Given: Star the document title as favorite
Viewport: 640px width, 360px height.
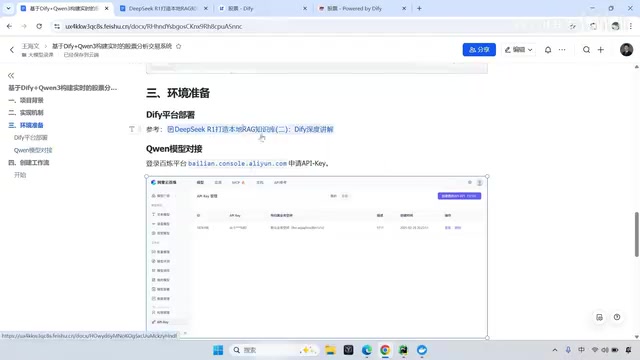Looking at the screenshot, I should (x=178, y=46).
